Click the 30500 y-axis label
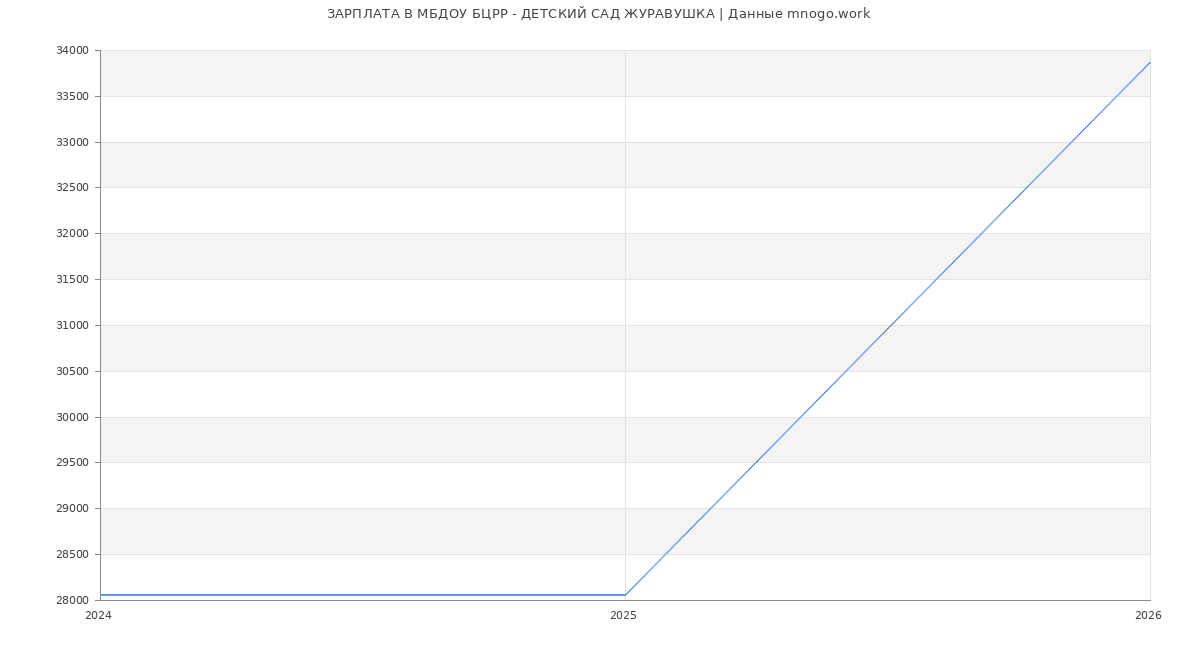This screenshot has width=1200, height=650. click(74, 372)
